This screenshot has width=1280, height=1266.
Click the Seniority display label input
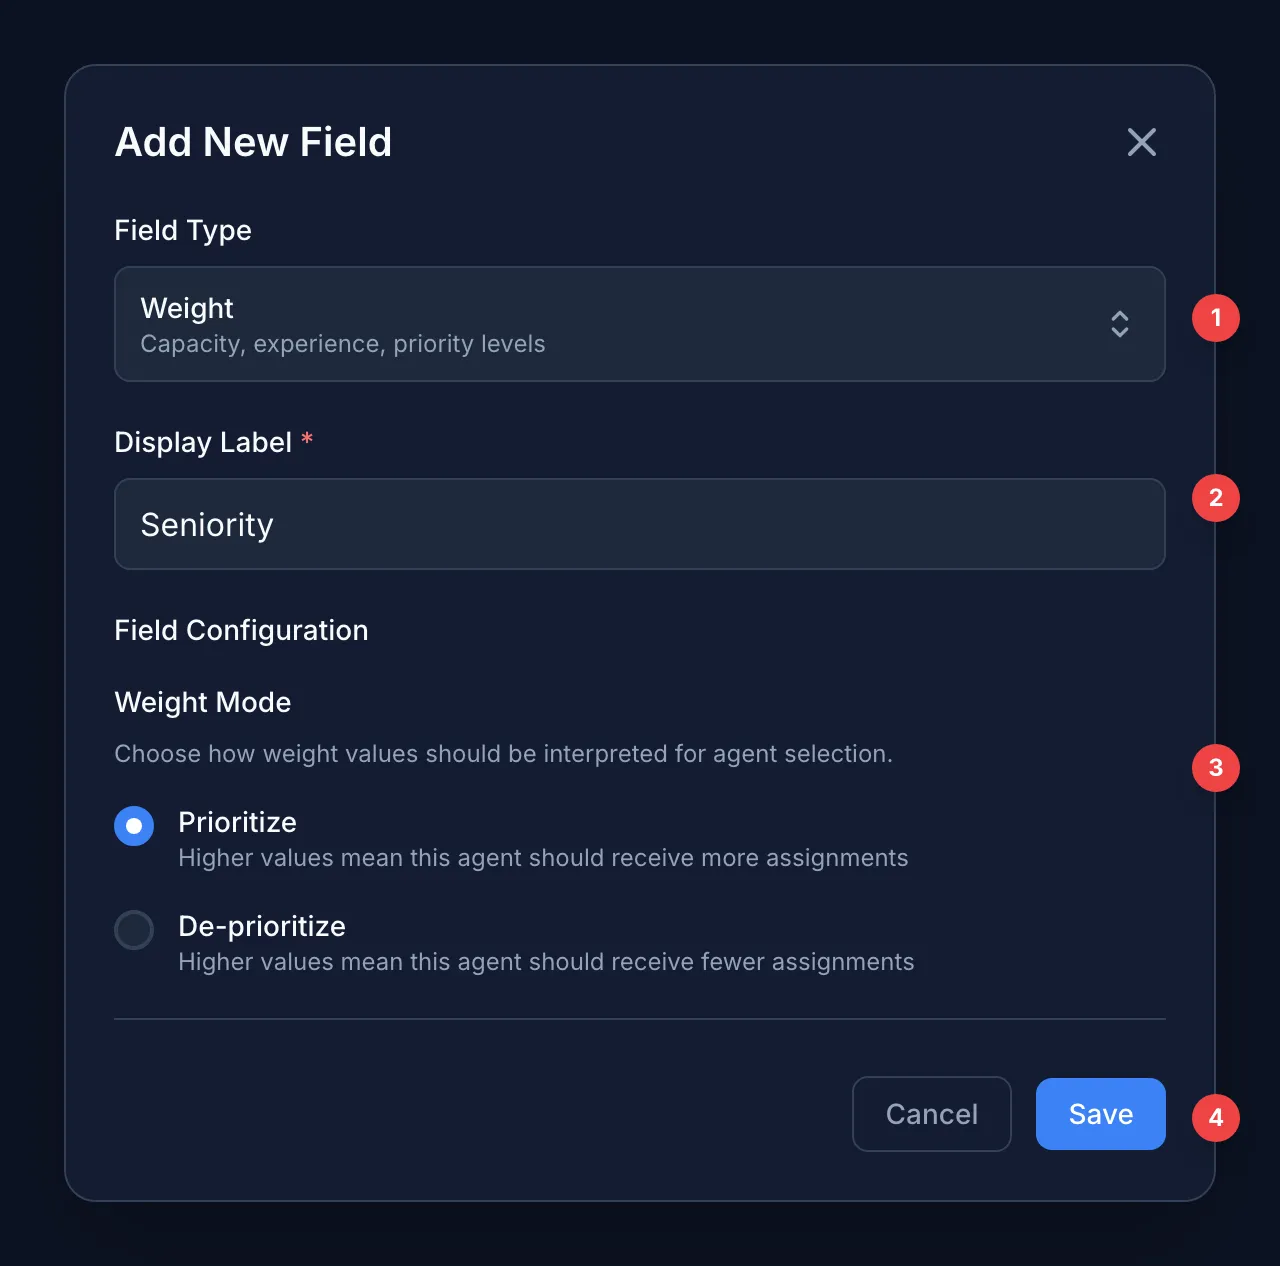[x=640, y=524]
